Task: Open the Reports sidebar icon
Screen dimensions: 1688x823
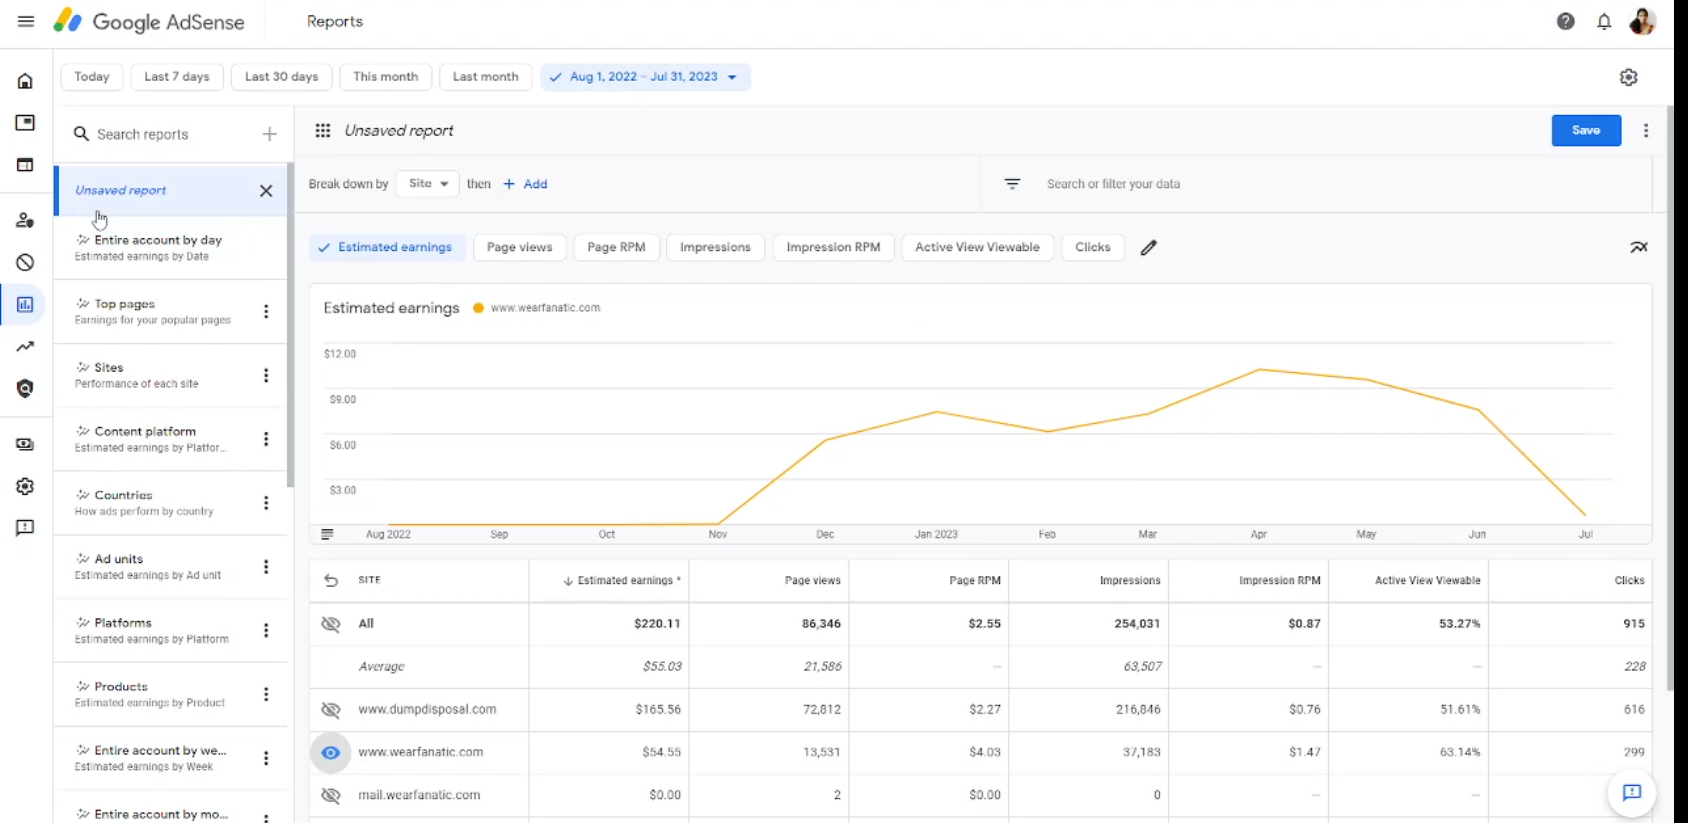Action: (25, 304)
